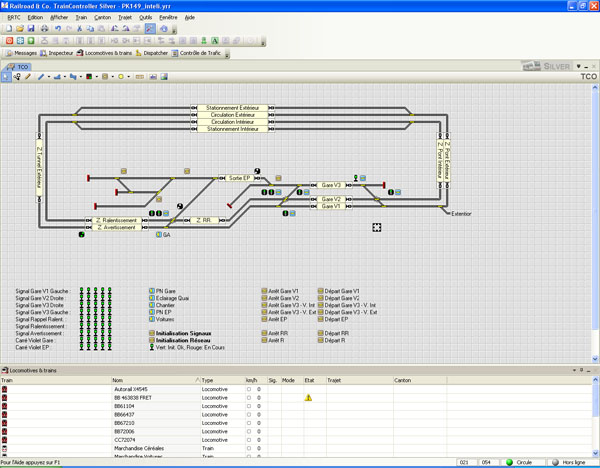The height and width of the screenshot is (468, 600).
Task: Toggle the PN Gare switch
Action: (x=152, y=291)
